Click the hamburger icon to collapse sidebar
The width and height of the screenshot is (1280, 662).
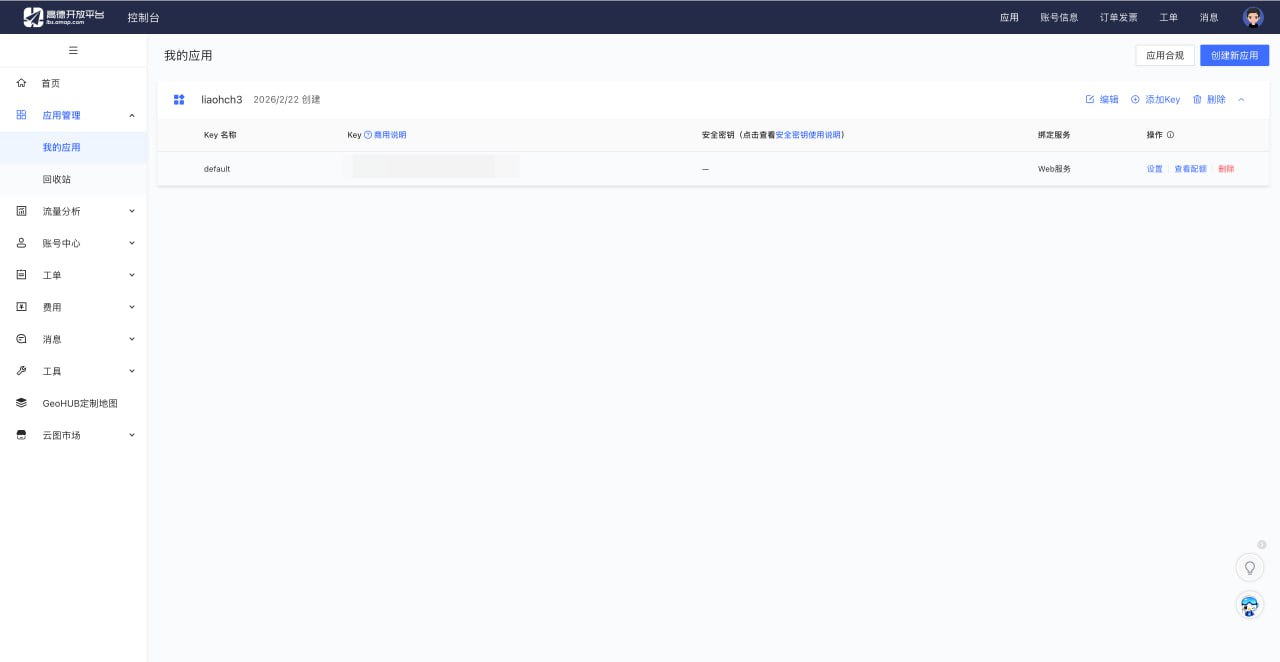(x=73, y=50)
